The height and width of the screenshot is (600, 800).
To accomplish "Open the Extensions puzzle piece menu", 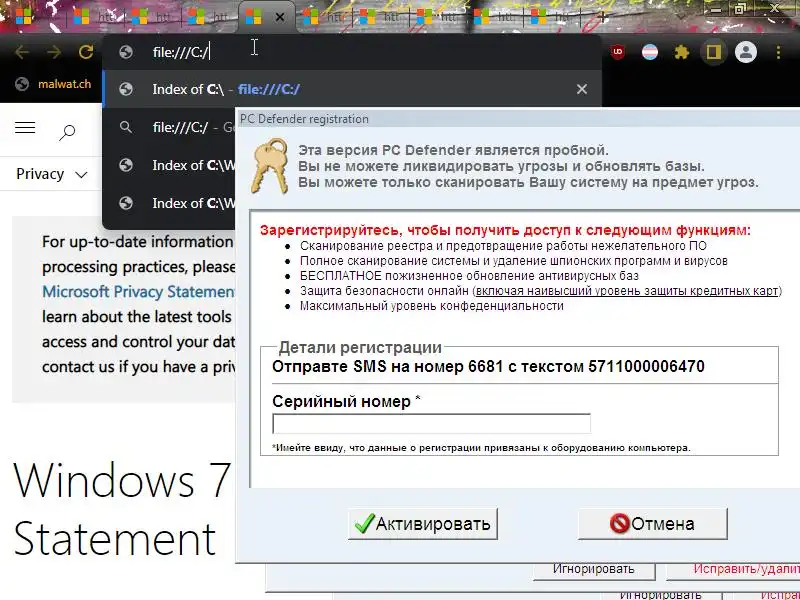I will click(x=682, y=52).
